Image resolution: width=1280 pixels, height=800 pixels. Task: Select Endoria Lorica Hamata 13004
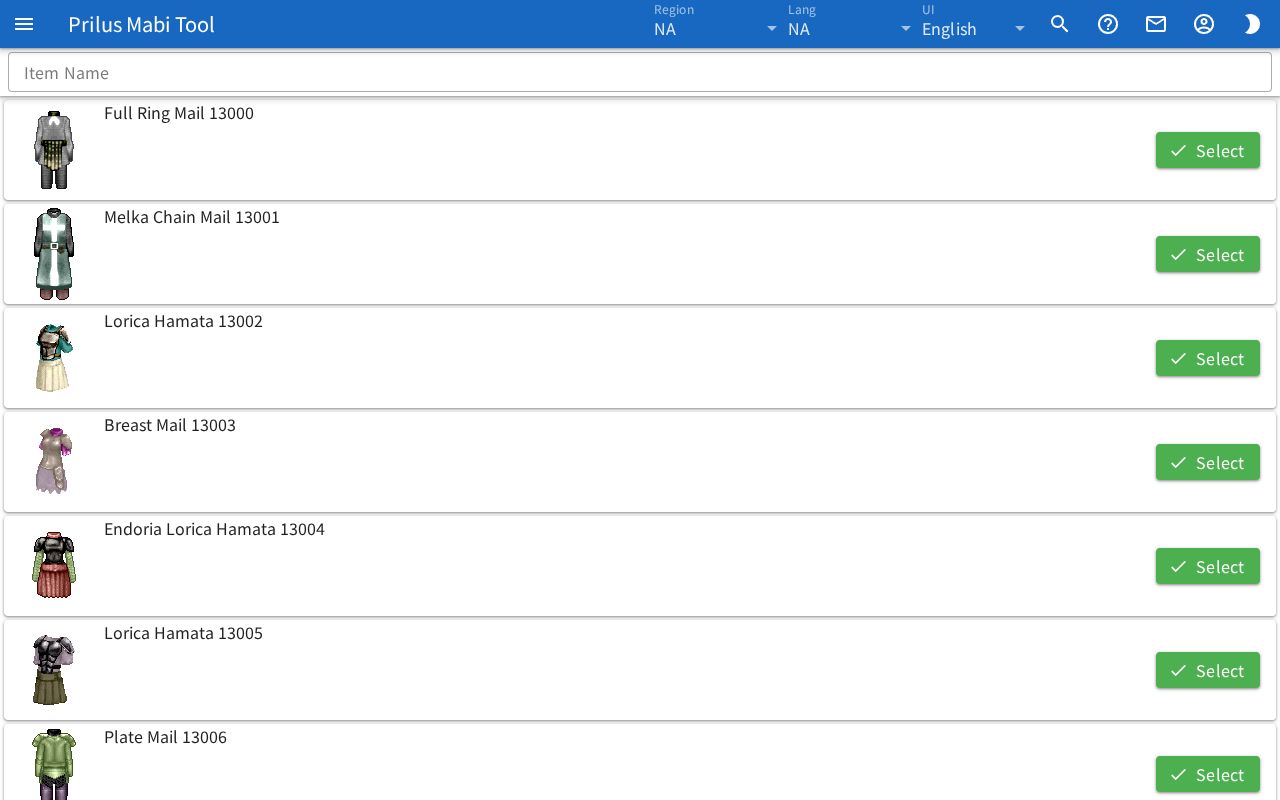coord(1208,566)
